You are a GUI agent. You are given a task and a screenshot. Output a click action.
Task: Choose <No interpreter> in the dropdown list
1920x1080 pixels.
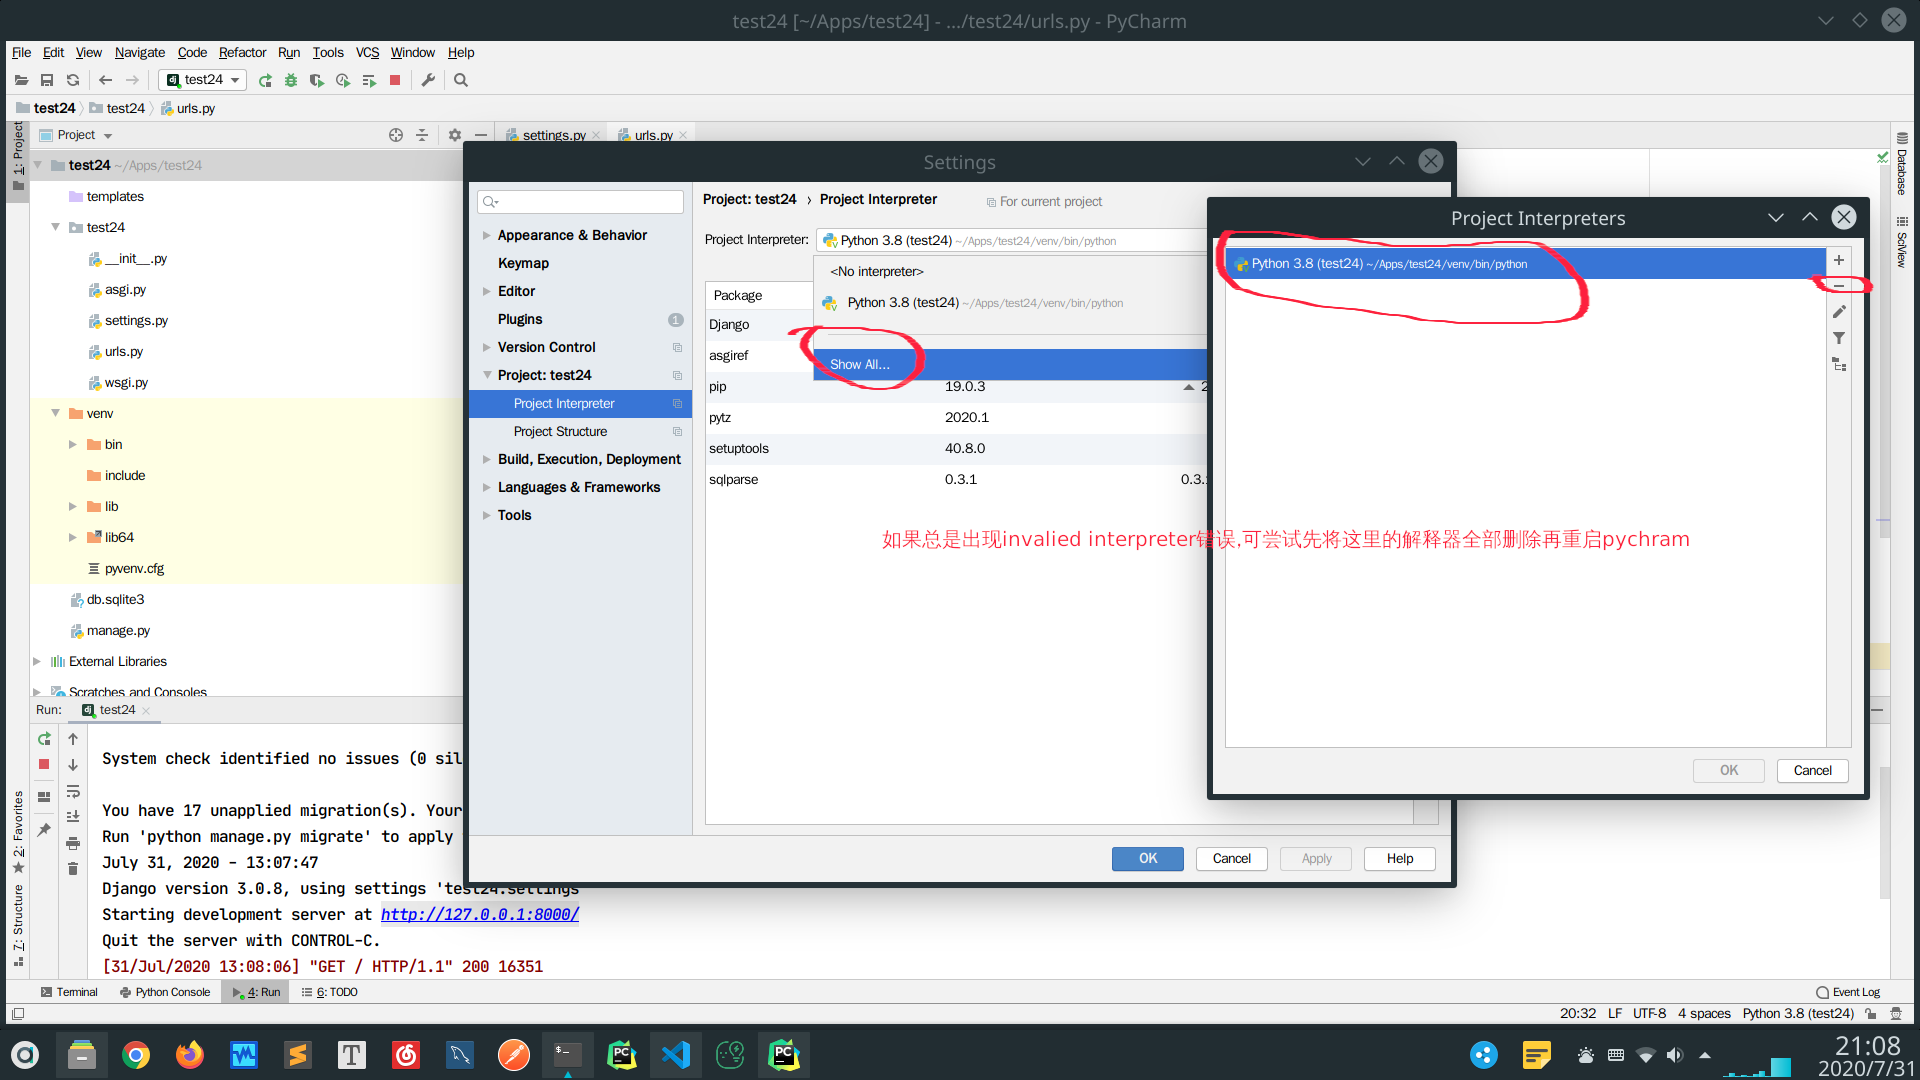876,271
